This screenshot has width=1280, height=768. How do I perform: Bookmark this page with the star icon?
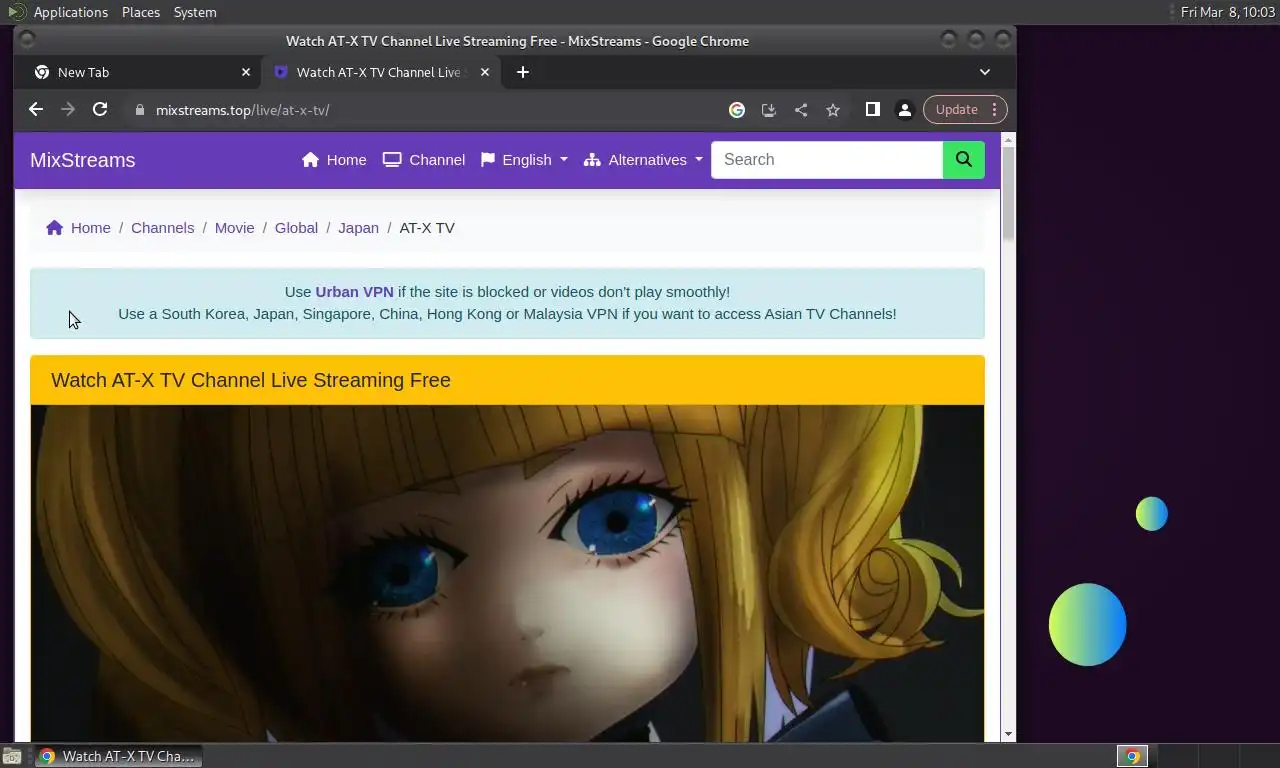(x=833, y=110)
